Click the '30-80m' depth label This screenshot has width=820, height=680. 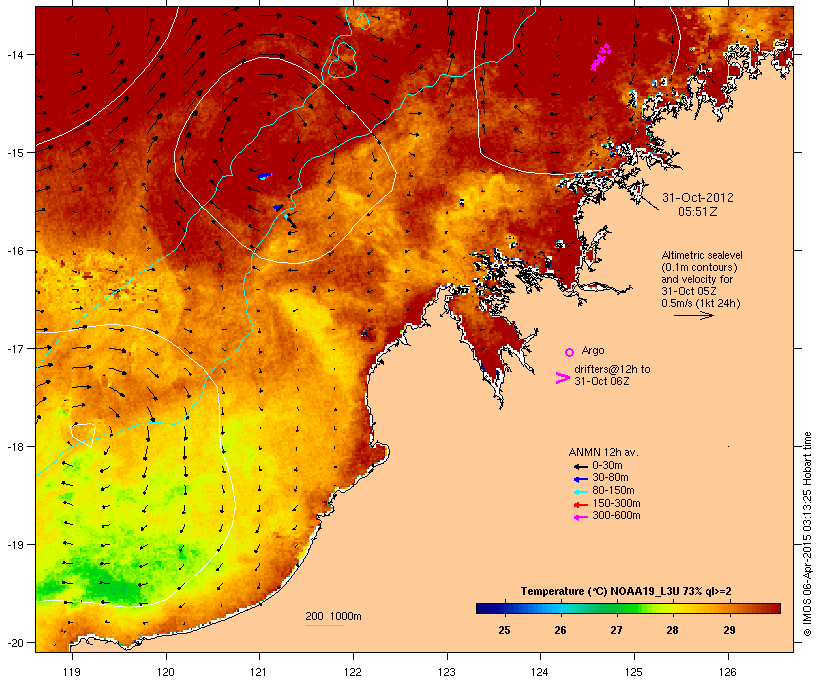pyautogui.click(x=610, y=478)
